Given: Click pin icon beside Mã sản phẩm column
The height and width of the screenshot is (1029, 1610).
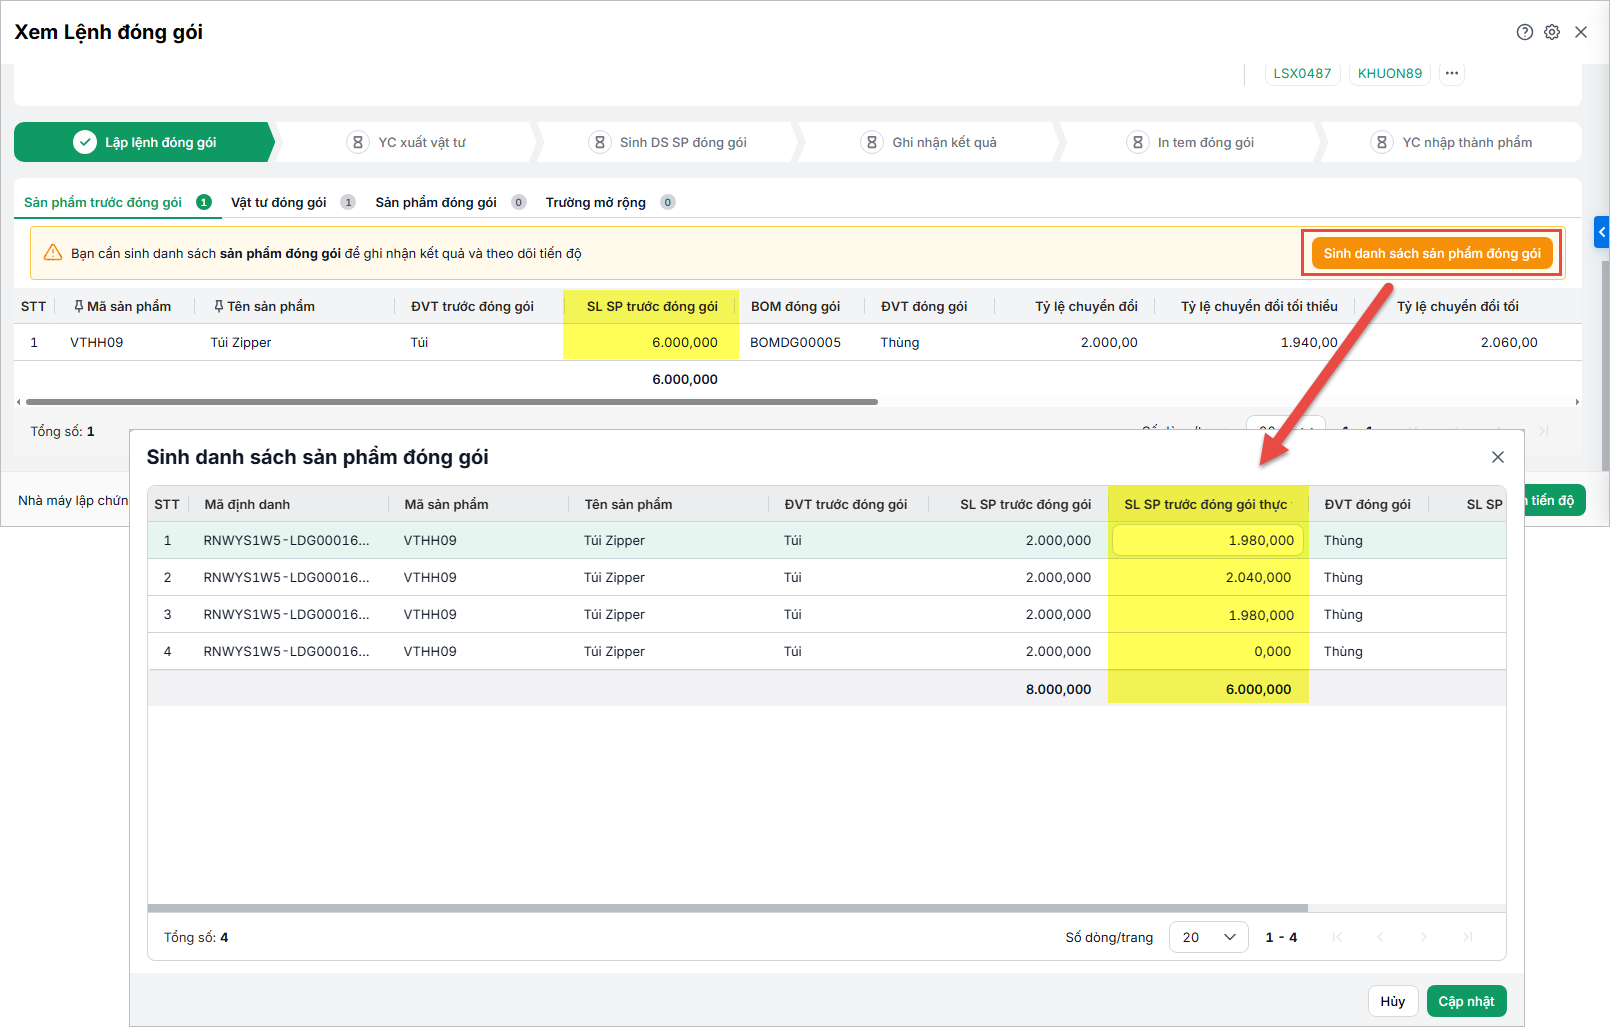Looking at the screenshot, I should pyautogui.click(x=78, y=306).
